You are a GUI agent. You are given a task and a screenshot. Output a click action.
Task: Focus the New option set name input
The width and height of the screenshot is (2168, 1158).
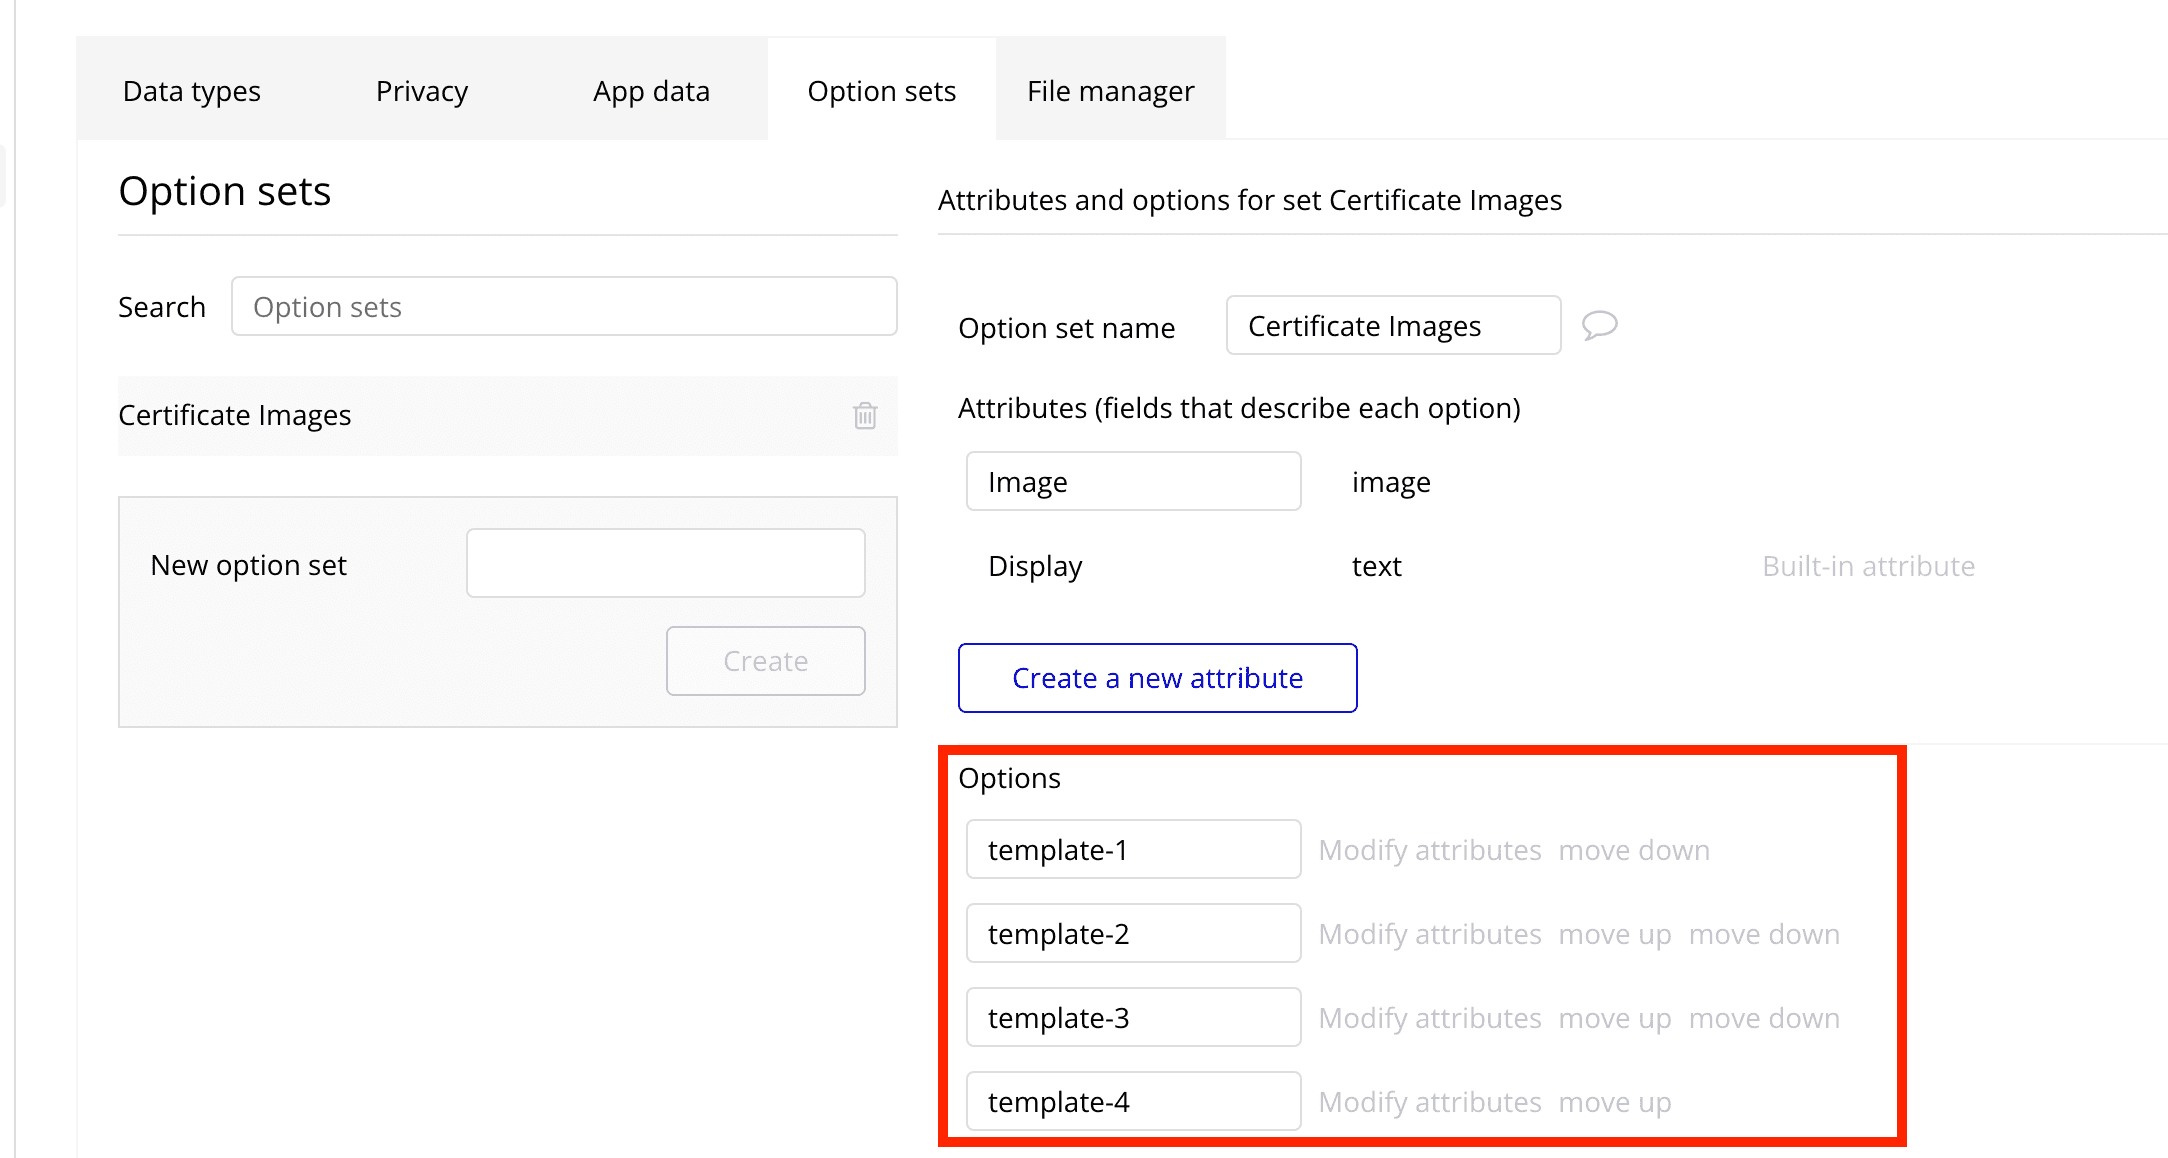pyautogui.click(x=665, y=563)
